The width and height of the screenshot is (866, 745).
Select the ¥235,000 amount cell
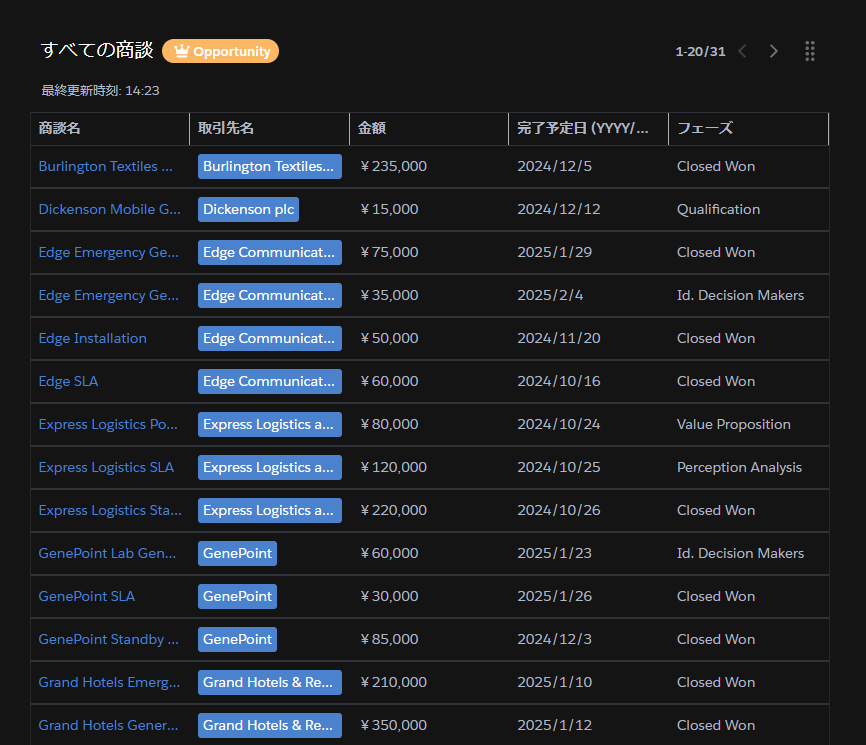pyautogui.click(x=393, y=166)
